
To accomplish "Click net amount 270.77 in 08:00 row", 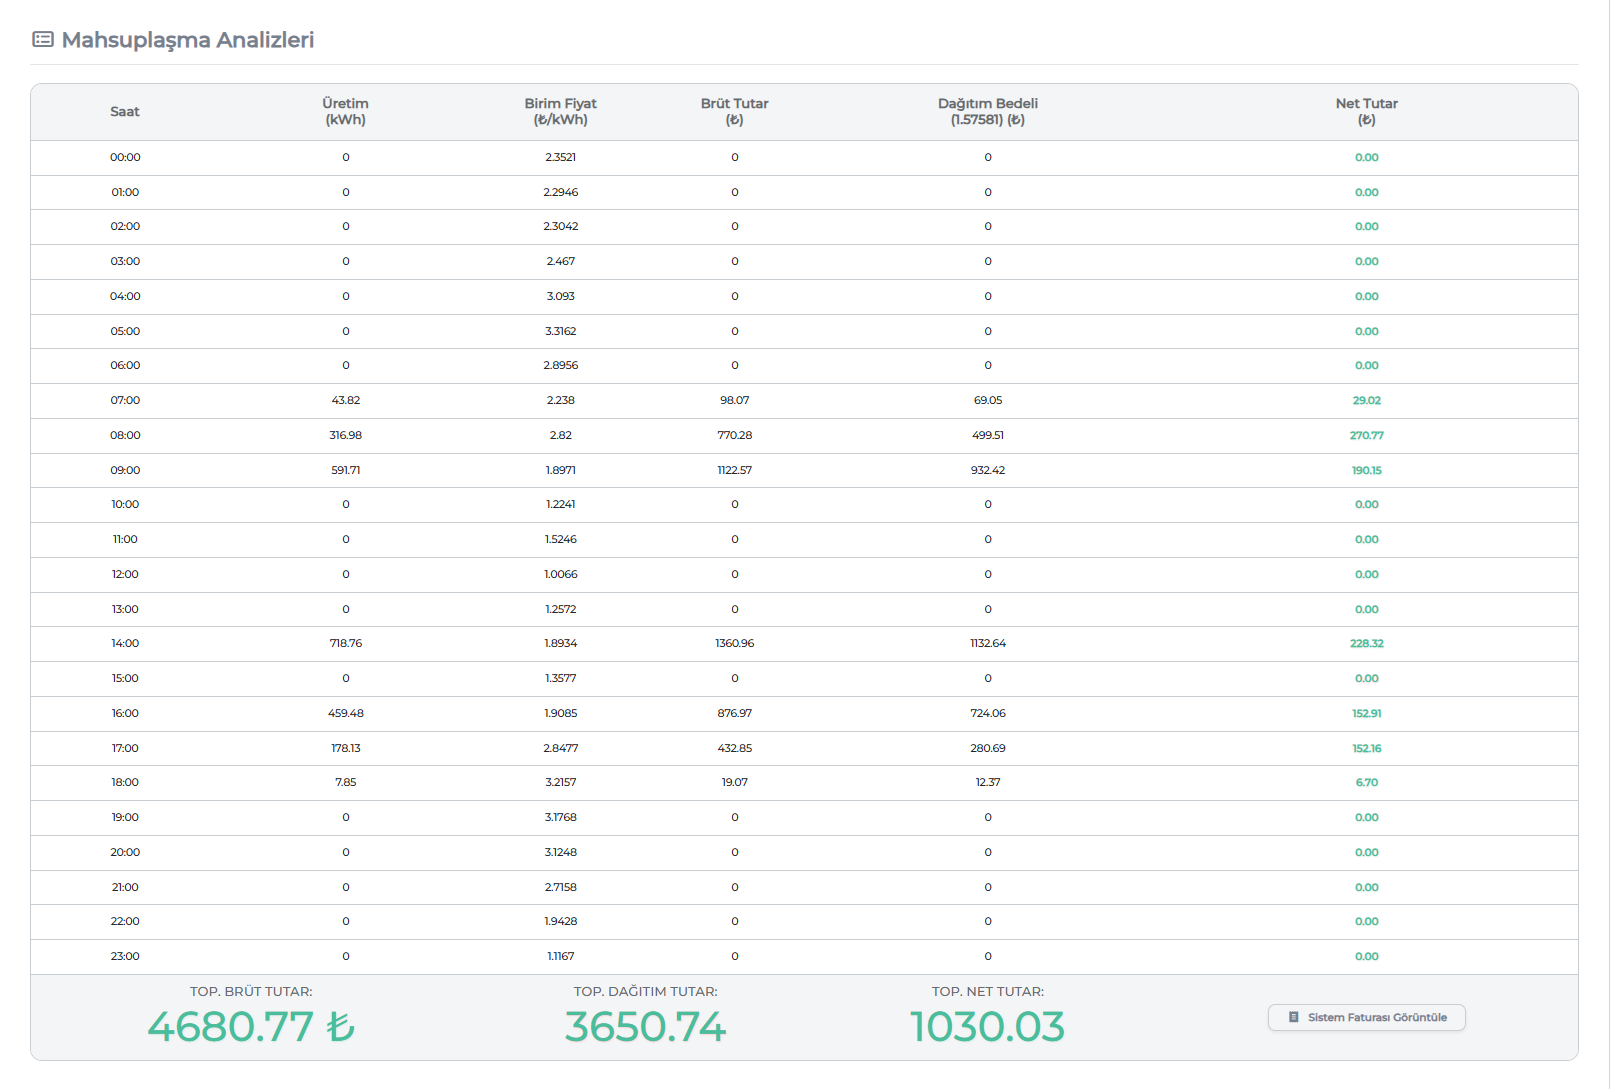I will [x=1366, y=435].
